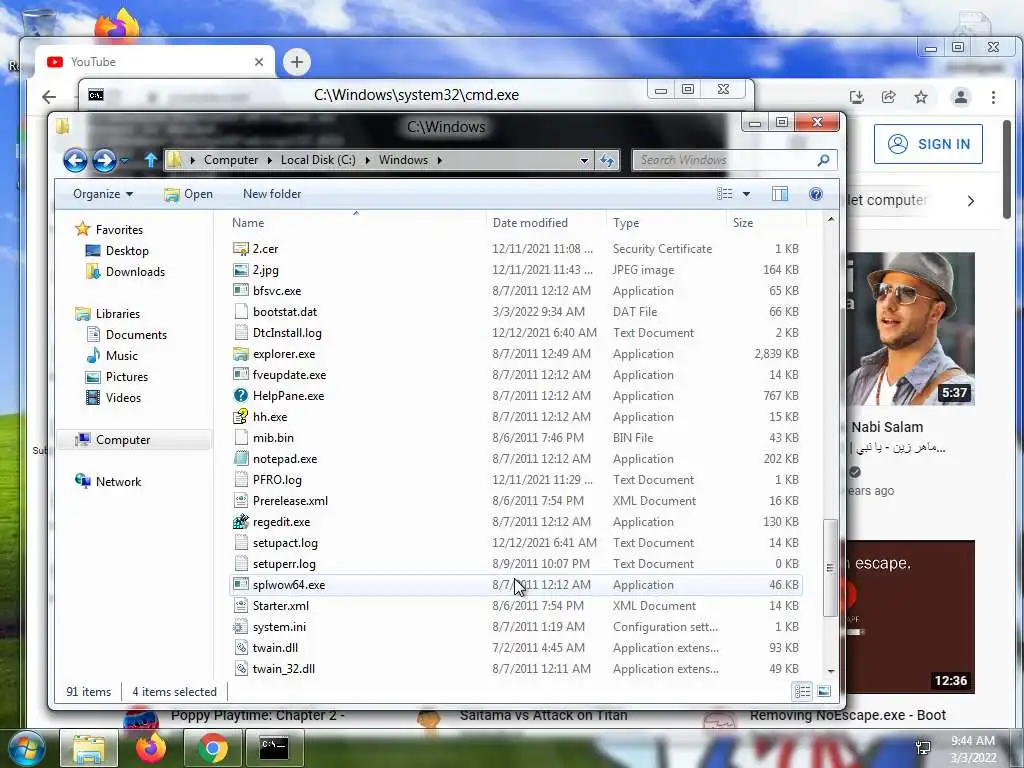Open the Organize dropdown menu
Image resolution: width=1024 pixels, height=768 pixels.
103,194
